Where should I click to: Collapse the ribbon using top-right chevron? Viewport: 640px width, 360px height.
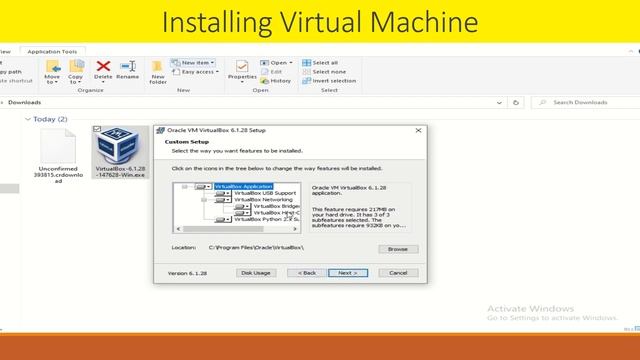631,51
